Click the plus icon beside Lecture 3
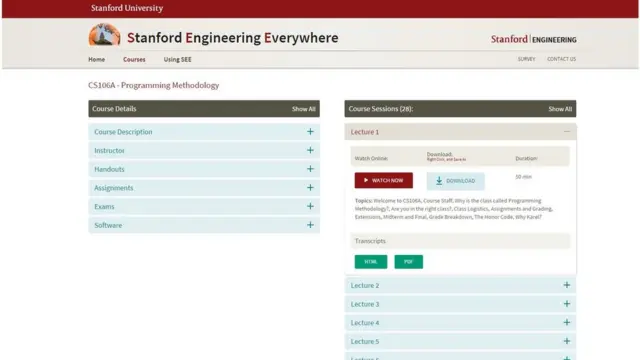Screen dimensions: 640x360 pos(567,304)
